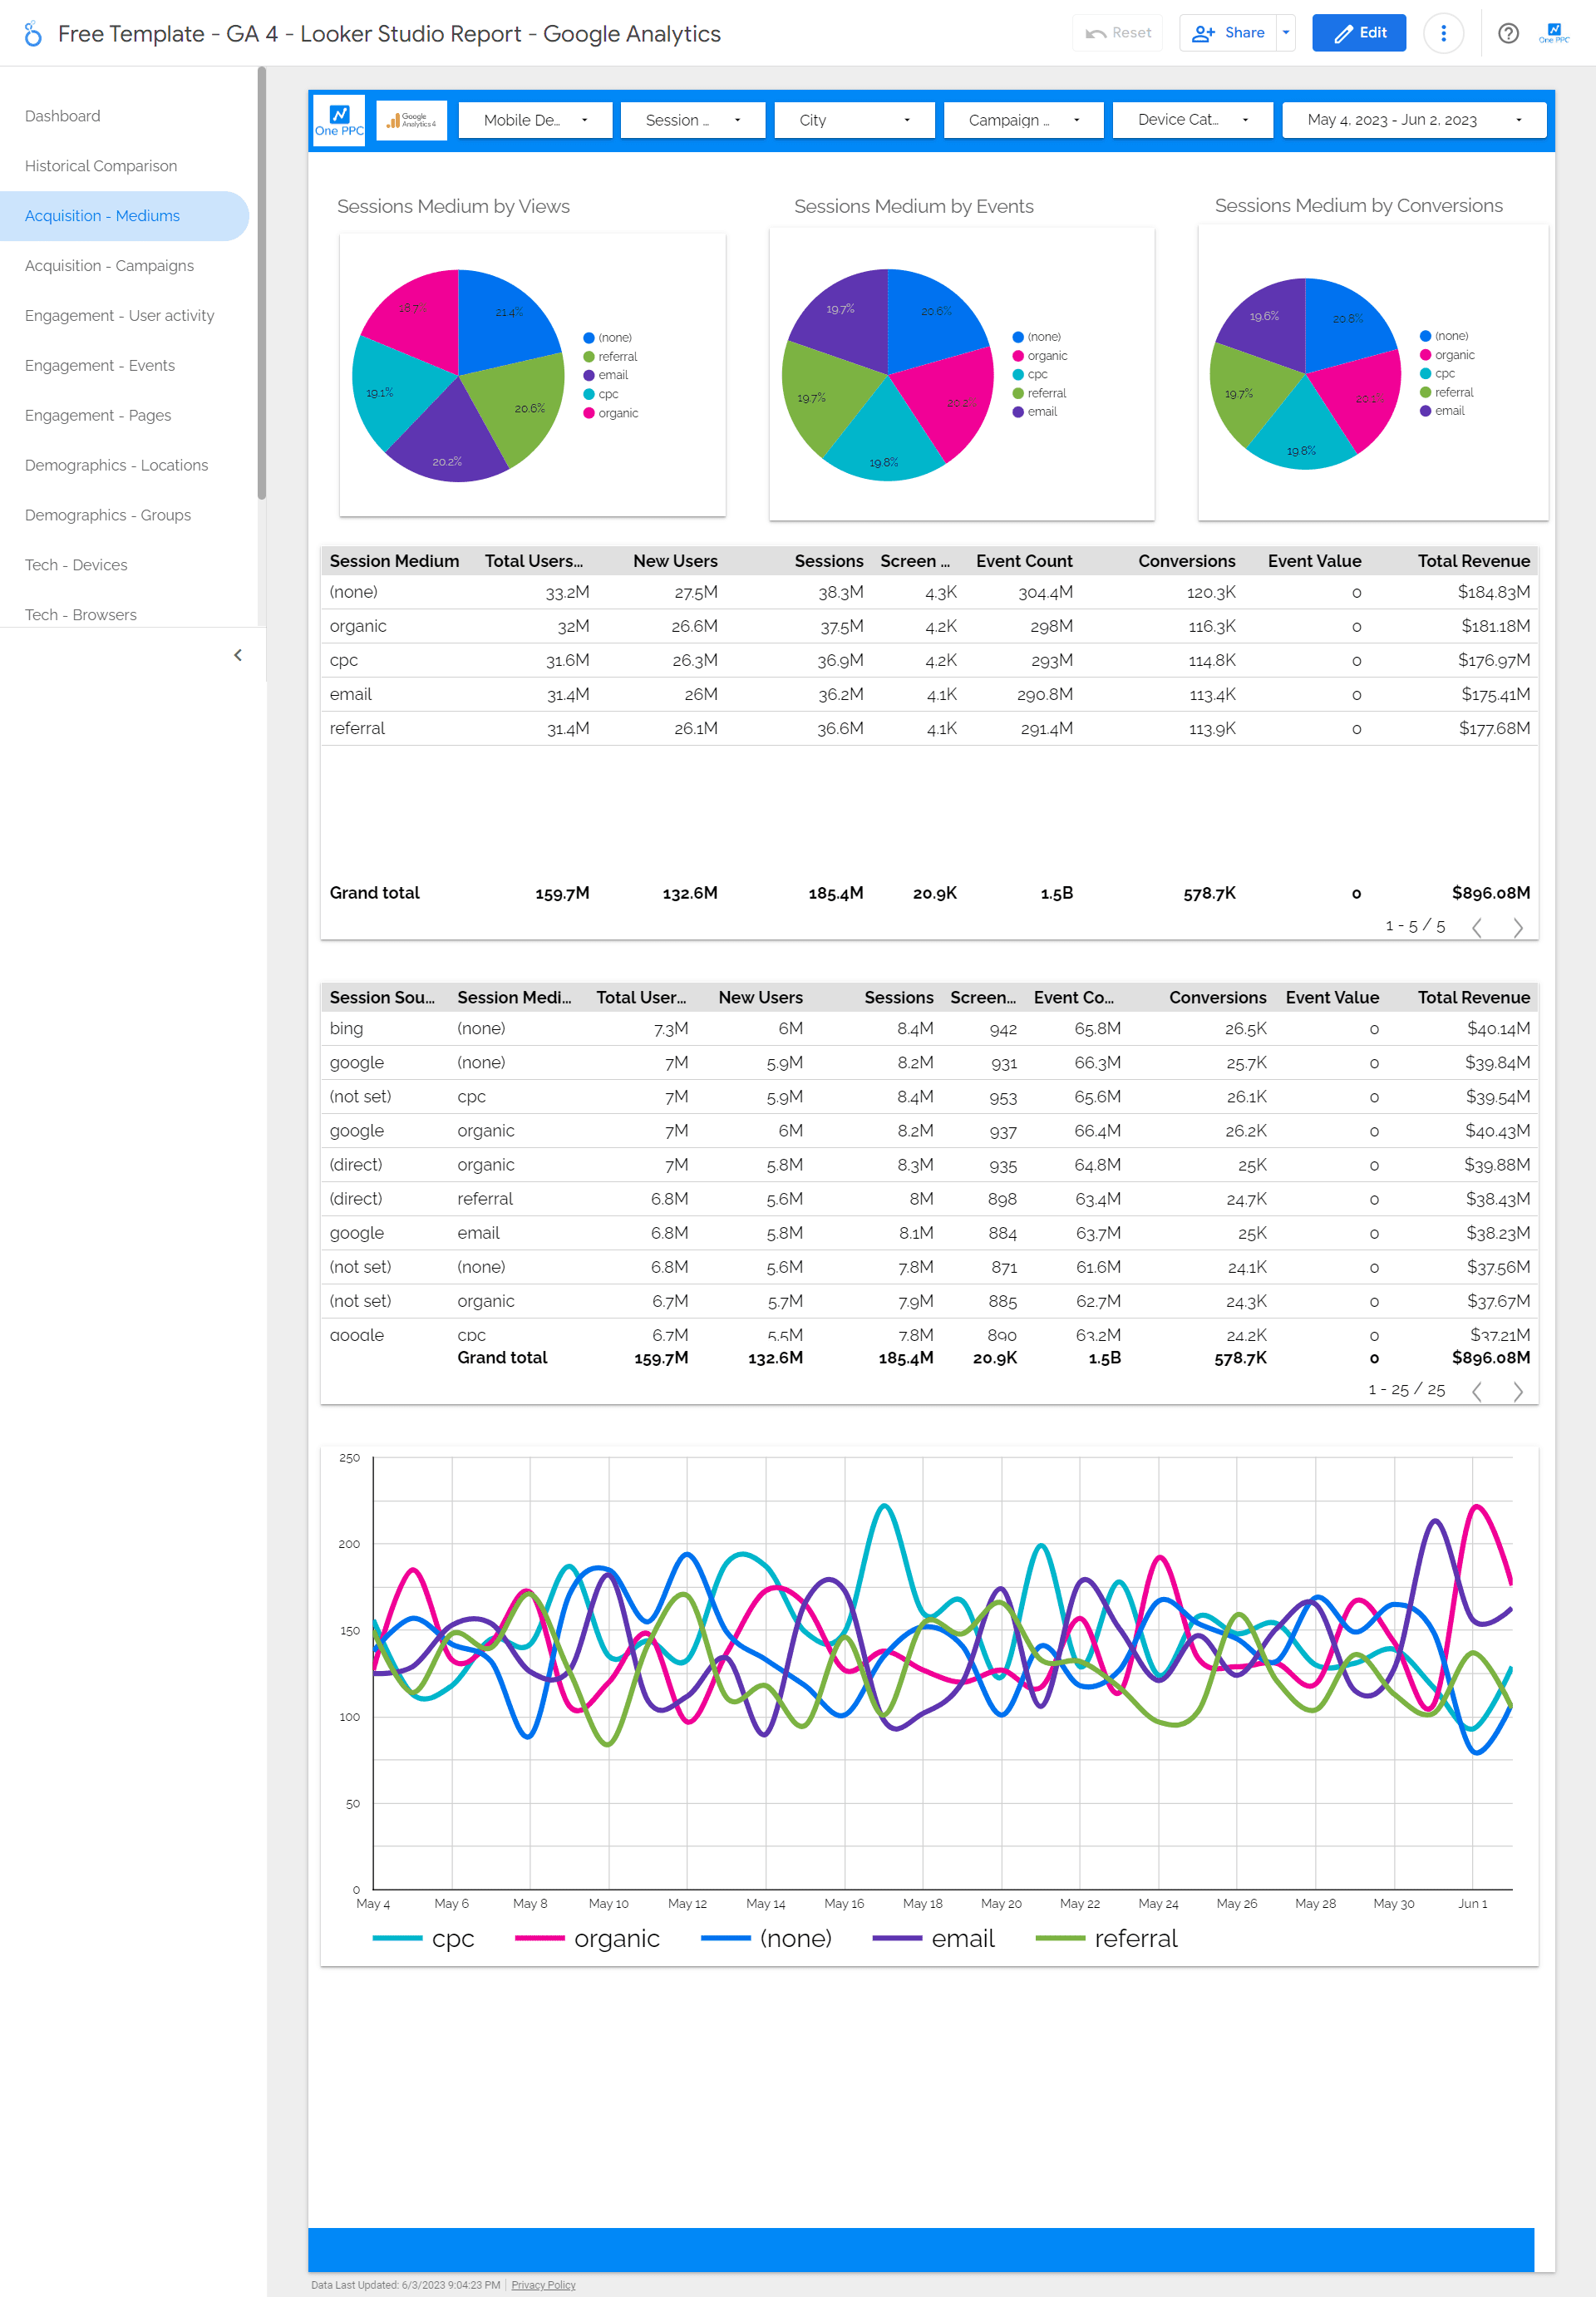Open the three-dot more options menu
Screen dimensions: 1596x2297
pos(1444,33)
